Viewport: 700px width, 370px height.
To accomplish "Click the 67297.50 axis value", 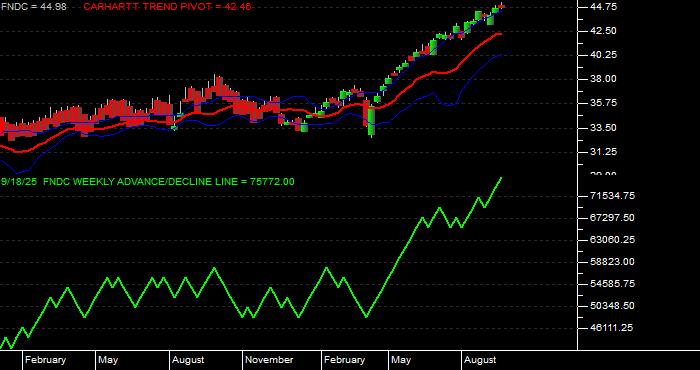I will [x=612, y=218].
